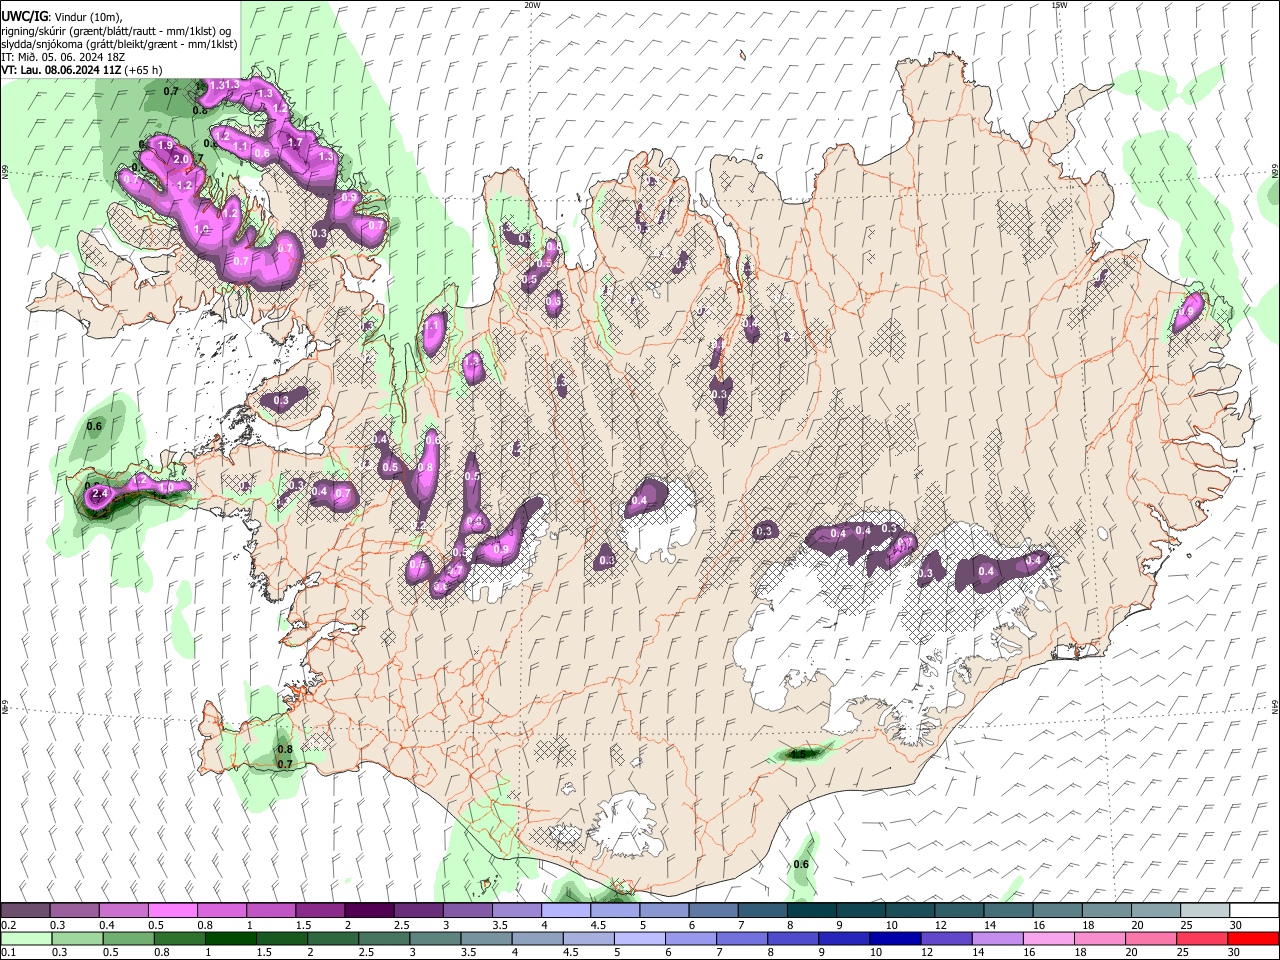Click the 'slydda/snjókoma' legend description line
This screenshot has width=1280, height=960.
point(120,44)
